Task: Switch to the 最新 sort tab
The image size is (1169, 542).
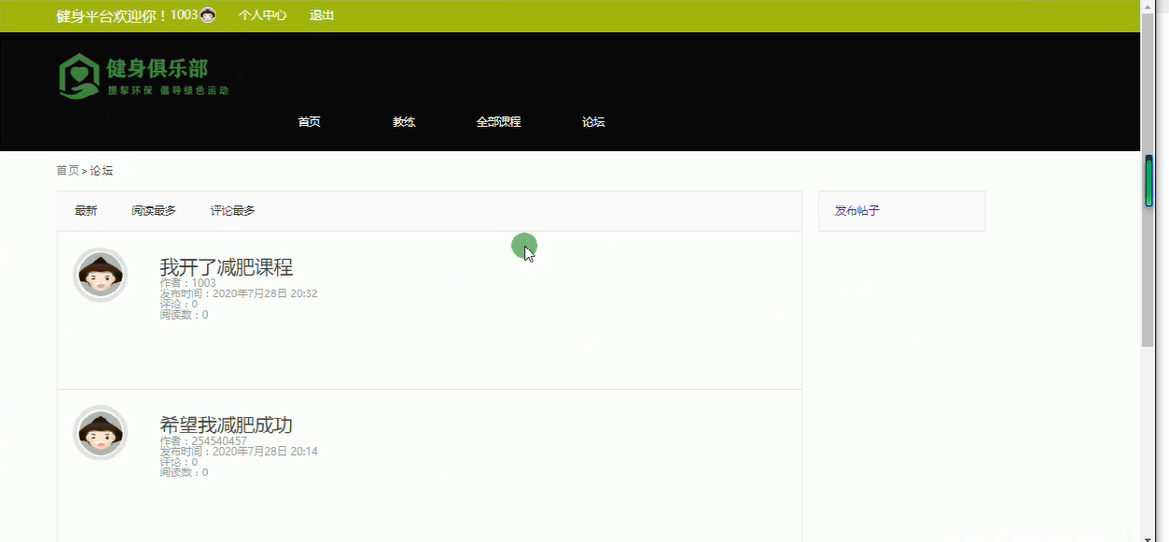Action: pyautogui.click(x=86, y=211)
